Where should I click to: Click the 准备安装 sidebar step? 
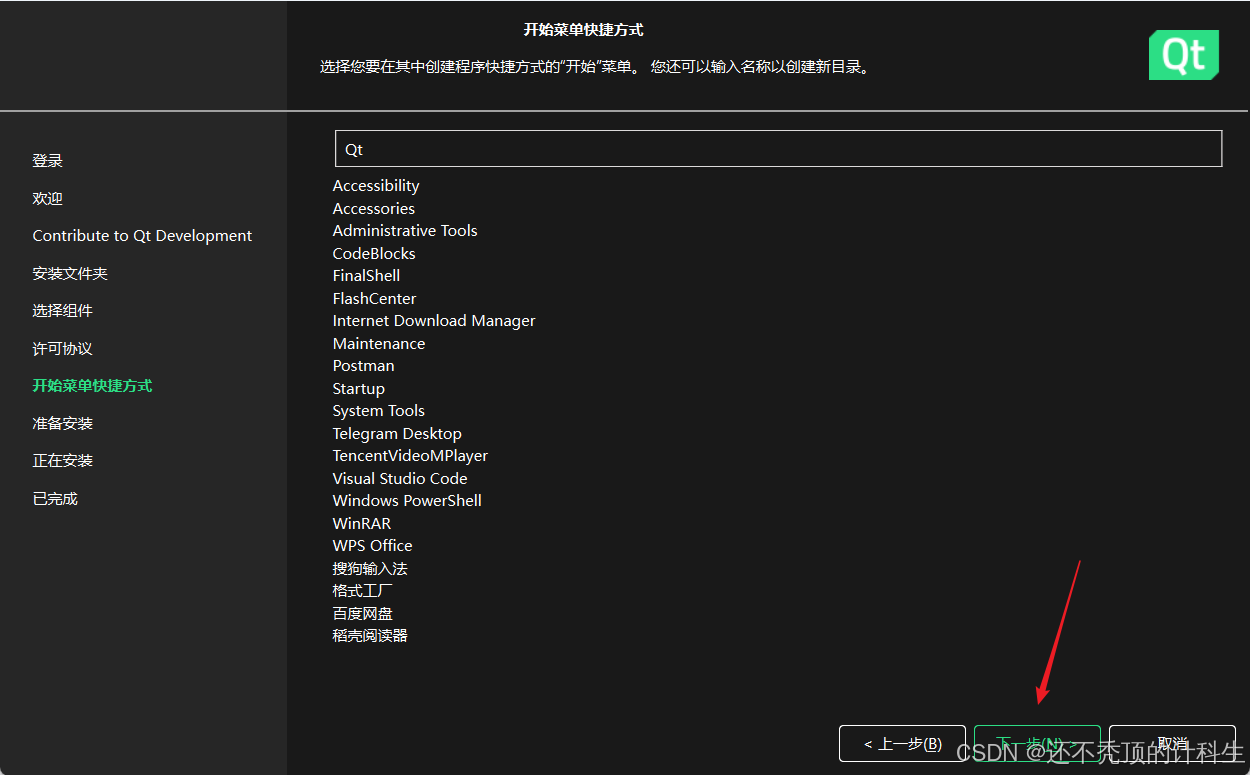click(62, 424)
